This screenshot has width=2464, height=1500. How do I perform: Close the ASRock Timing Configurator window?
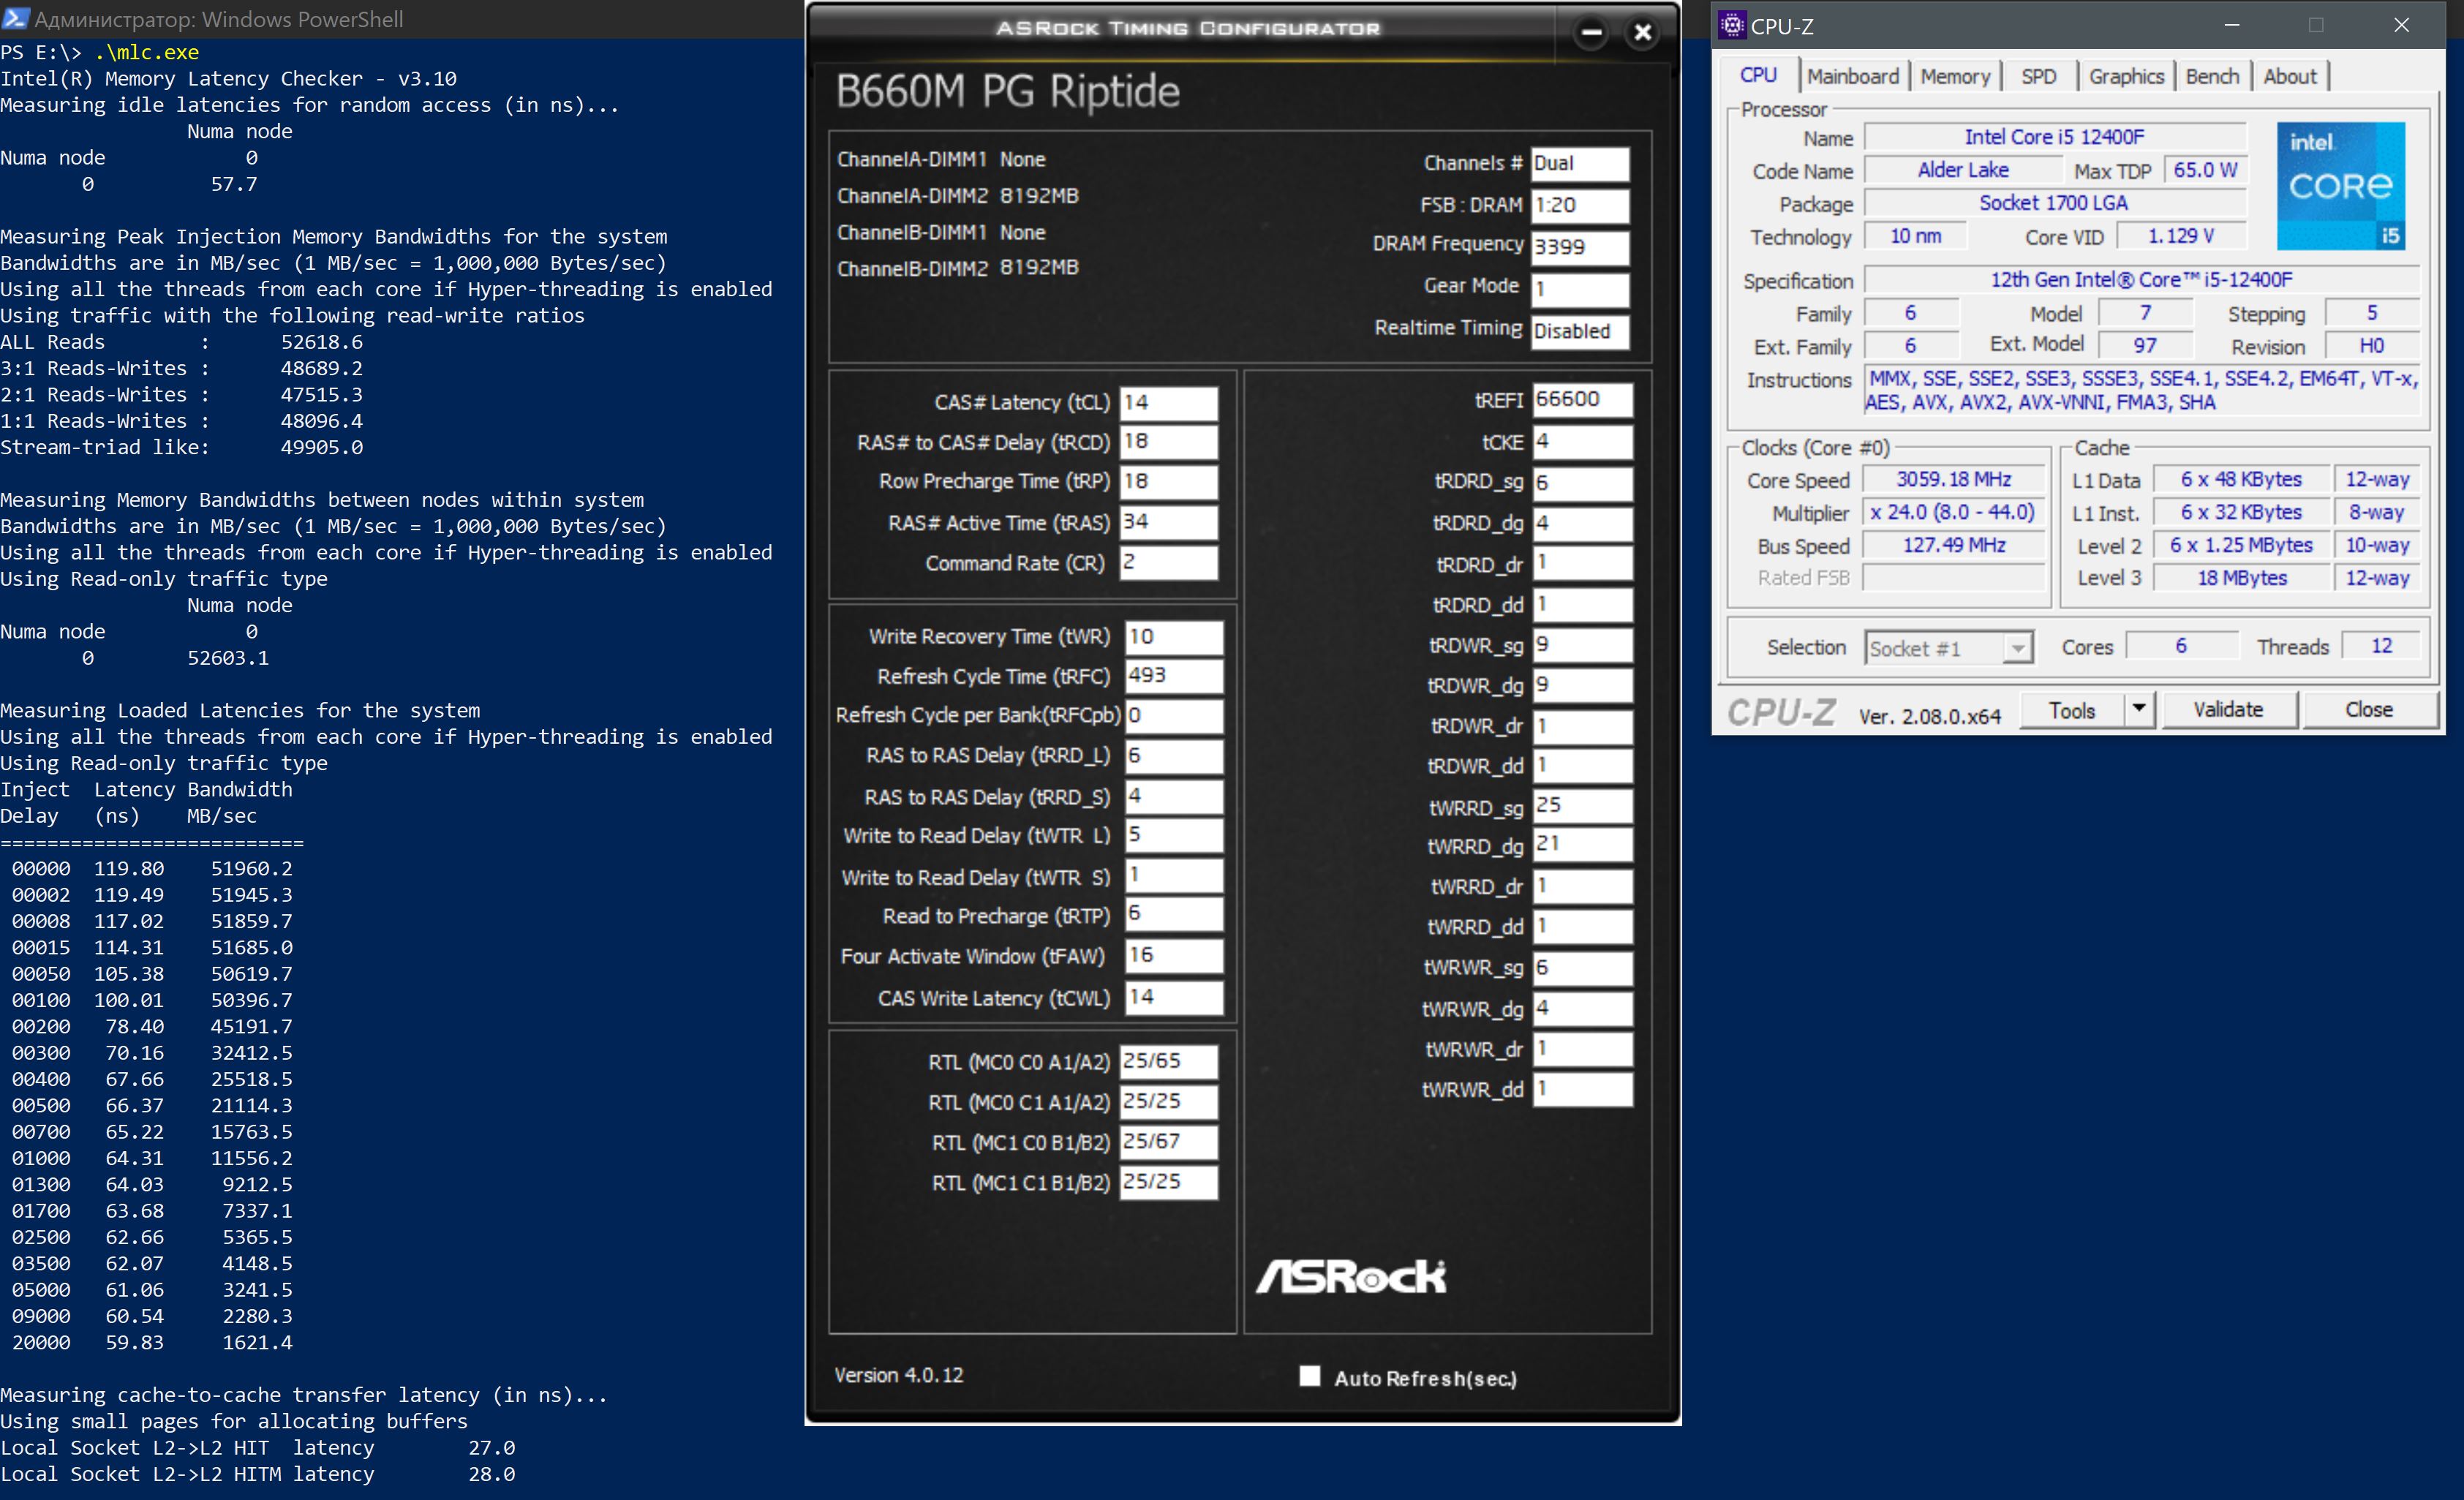1642,33
